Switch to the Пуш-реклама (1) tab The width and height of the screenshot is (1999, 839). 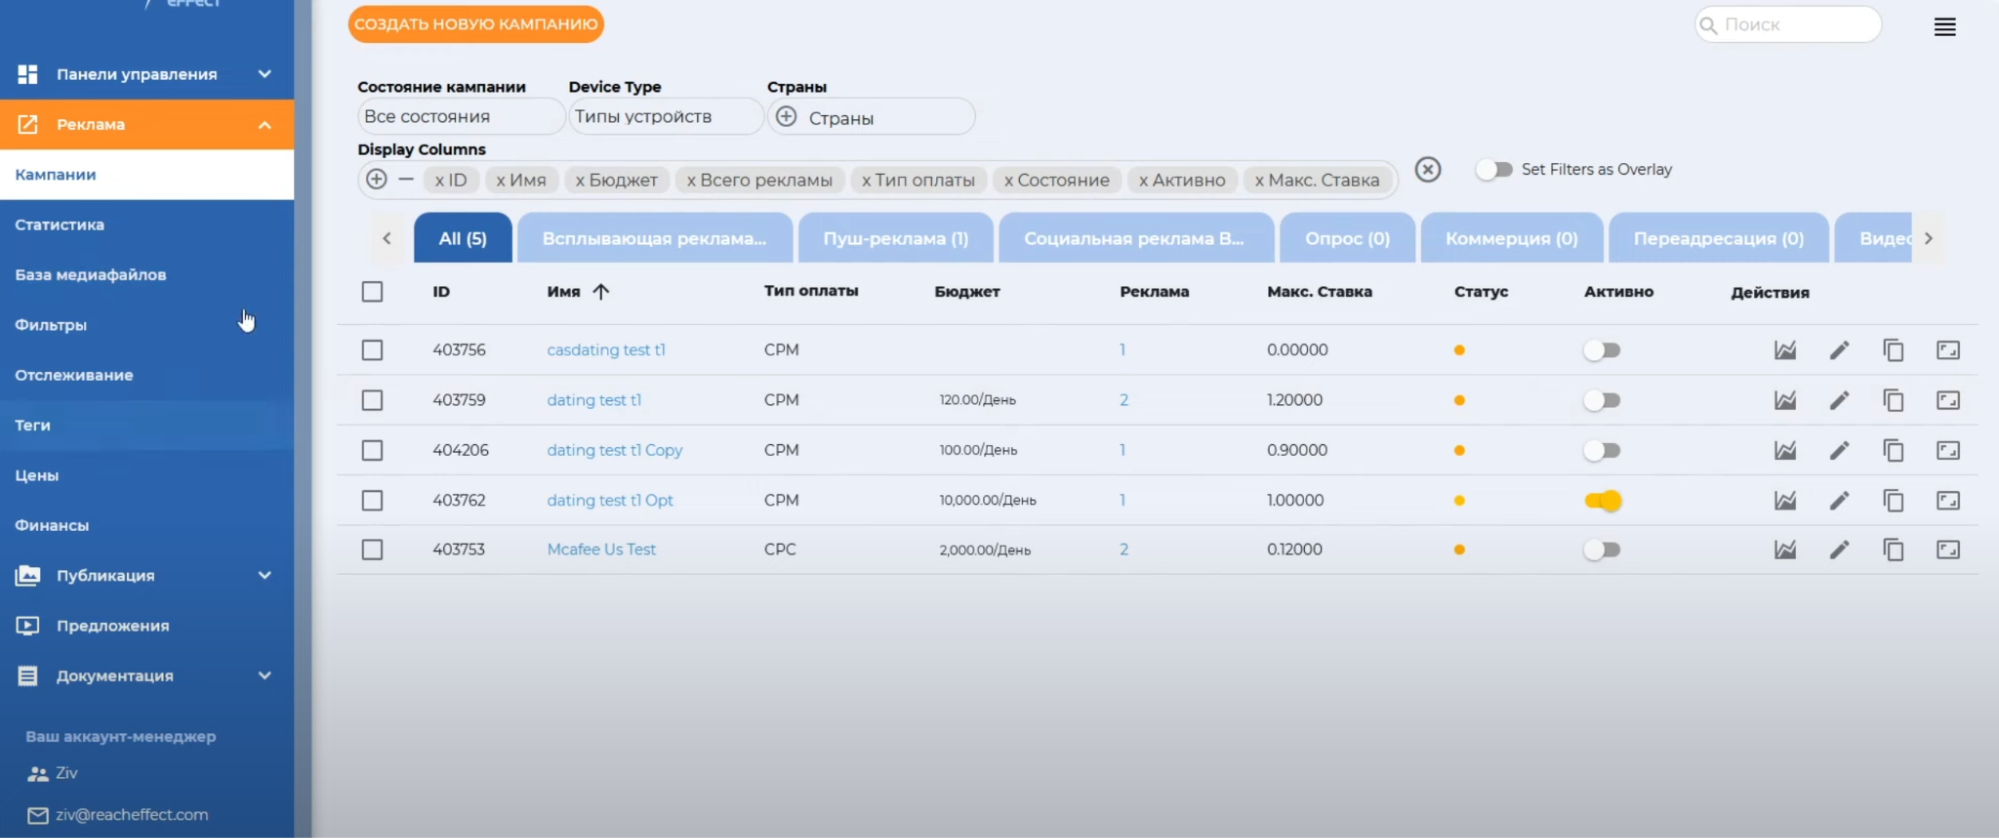coord(895,238)
